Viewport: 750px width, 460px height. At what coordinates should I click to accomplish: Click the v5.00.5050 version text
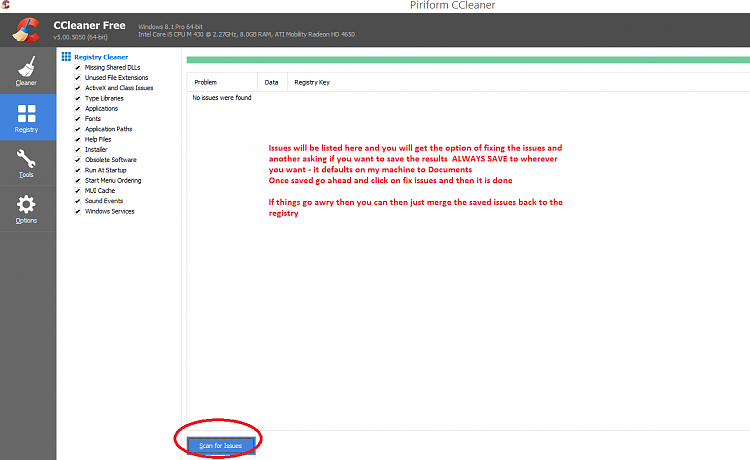tap(80, 37)
